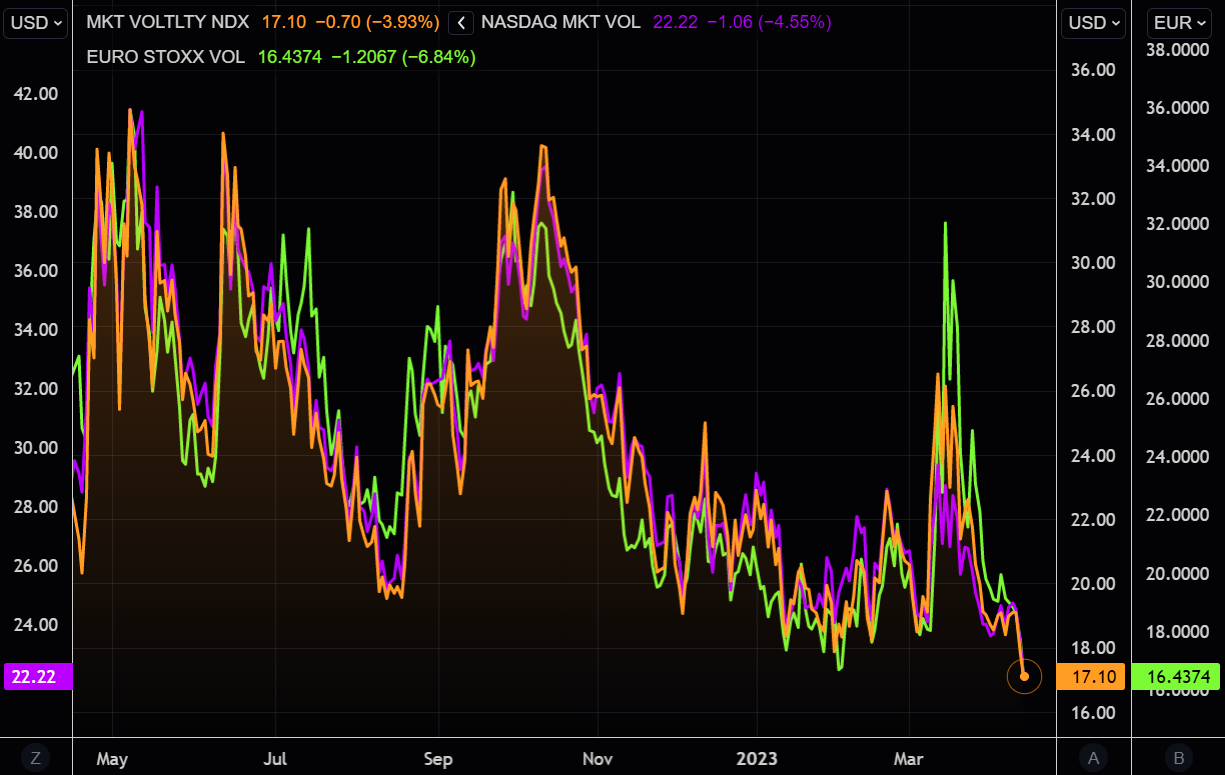Viewport: 1225px width, 775px height.
Task: Open the USD dropdown next to EUR
Action: click(x=1092, y=22)
